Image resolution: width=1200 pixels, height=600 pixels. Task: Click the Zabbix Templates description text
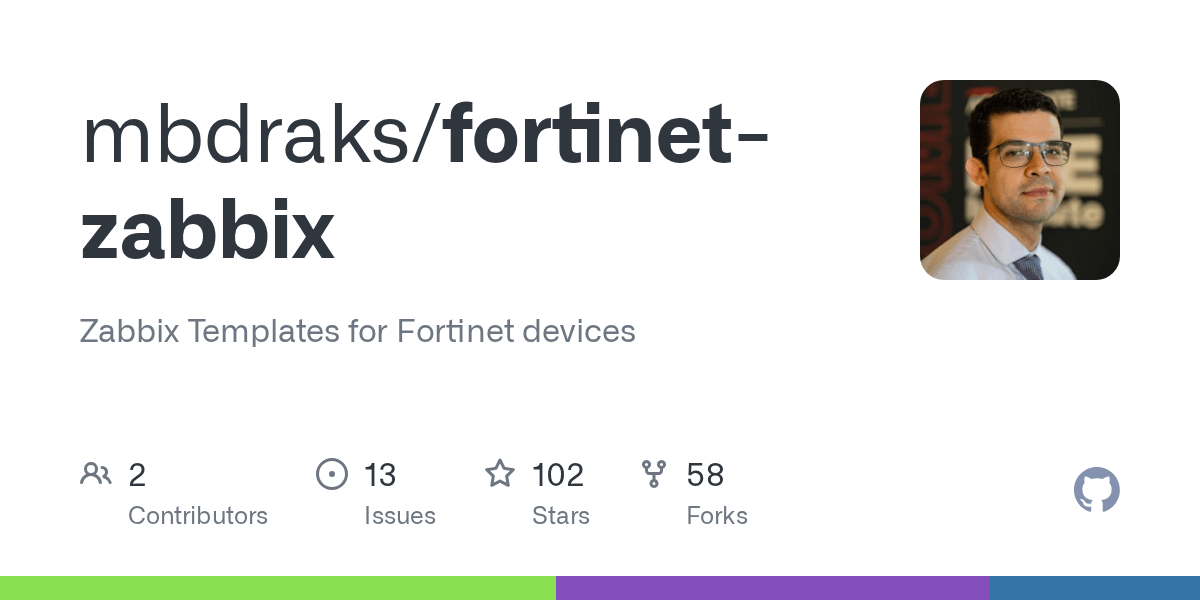(x=357, y=331)
